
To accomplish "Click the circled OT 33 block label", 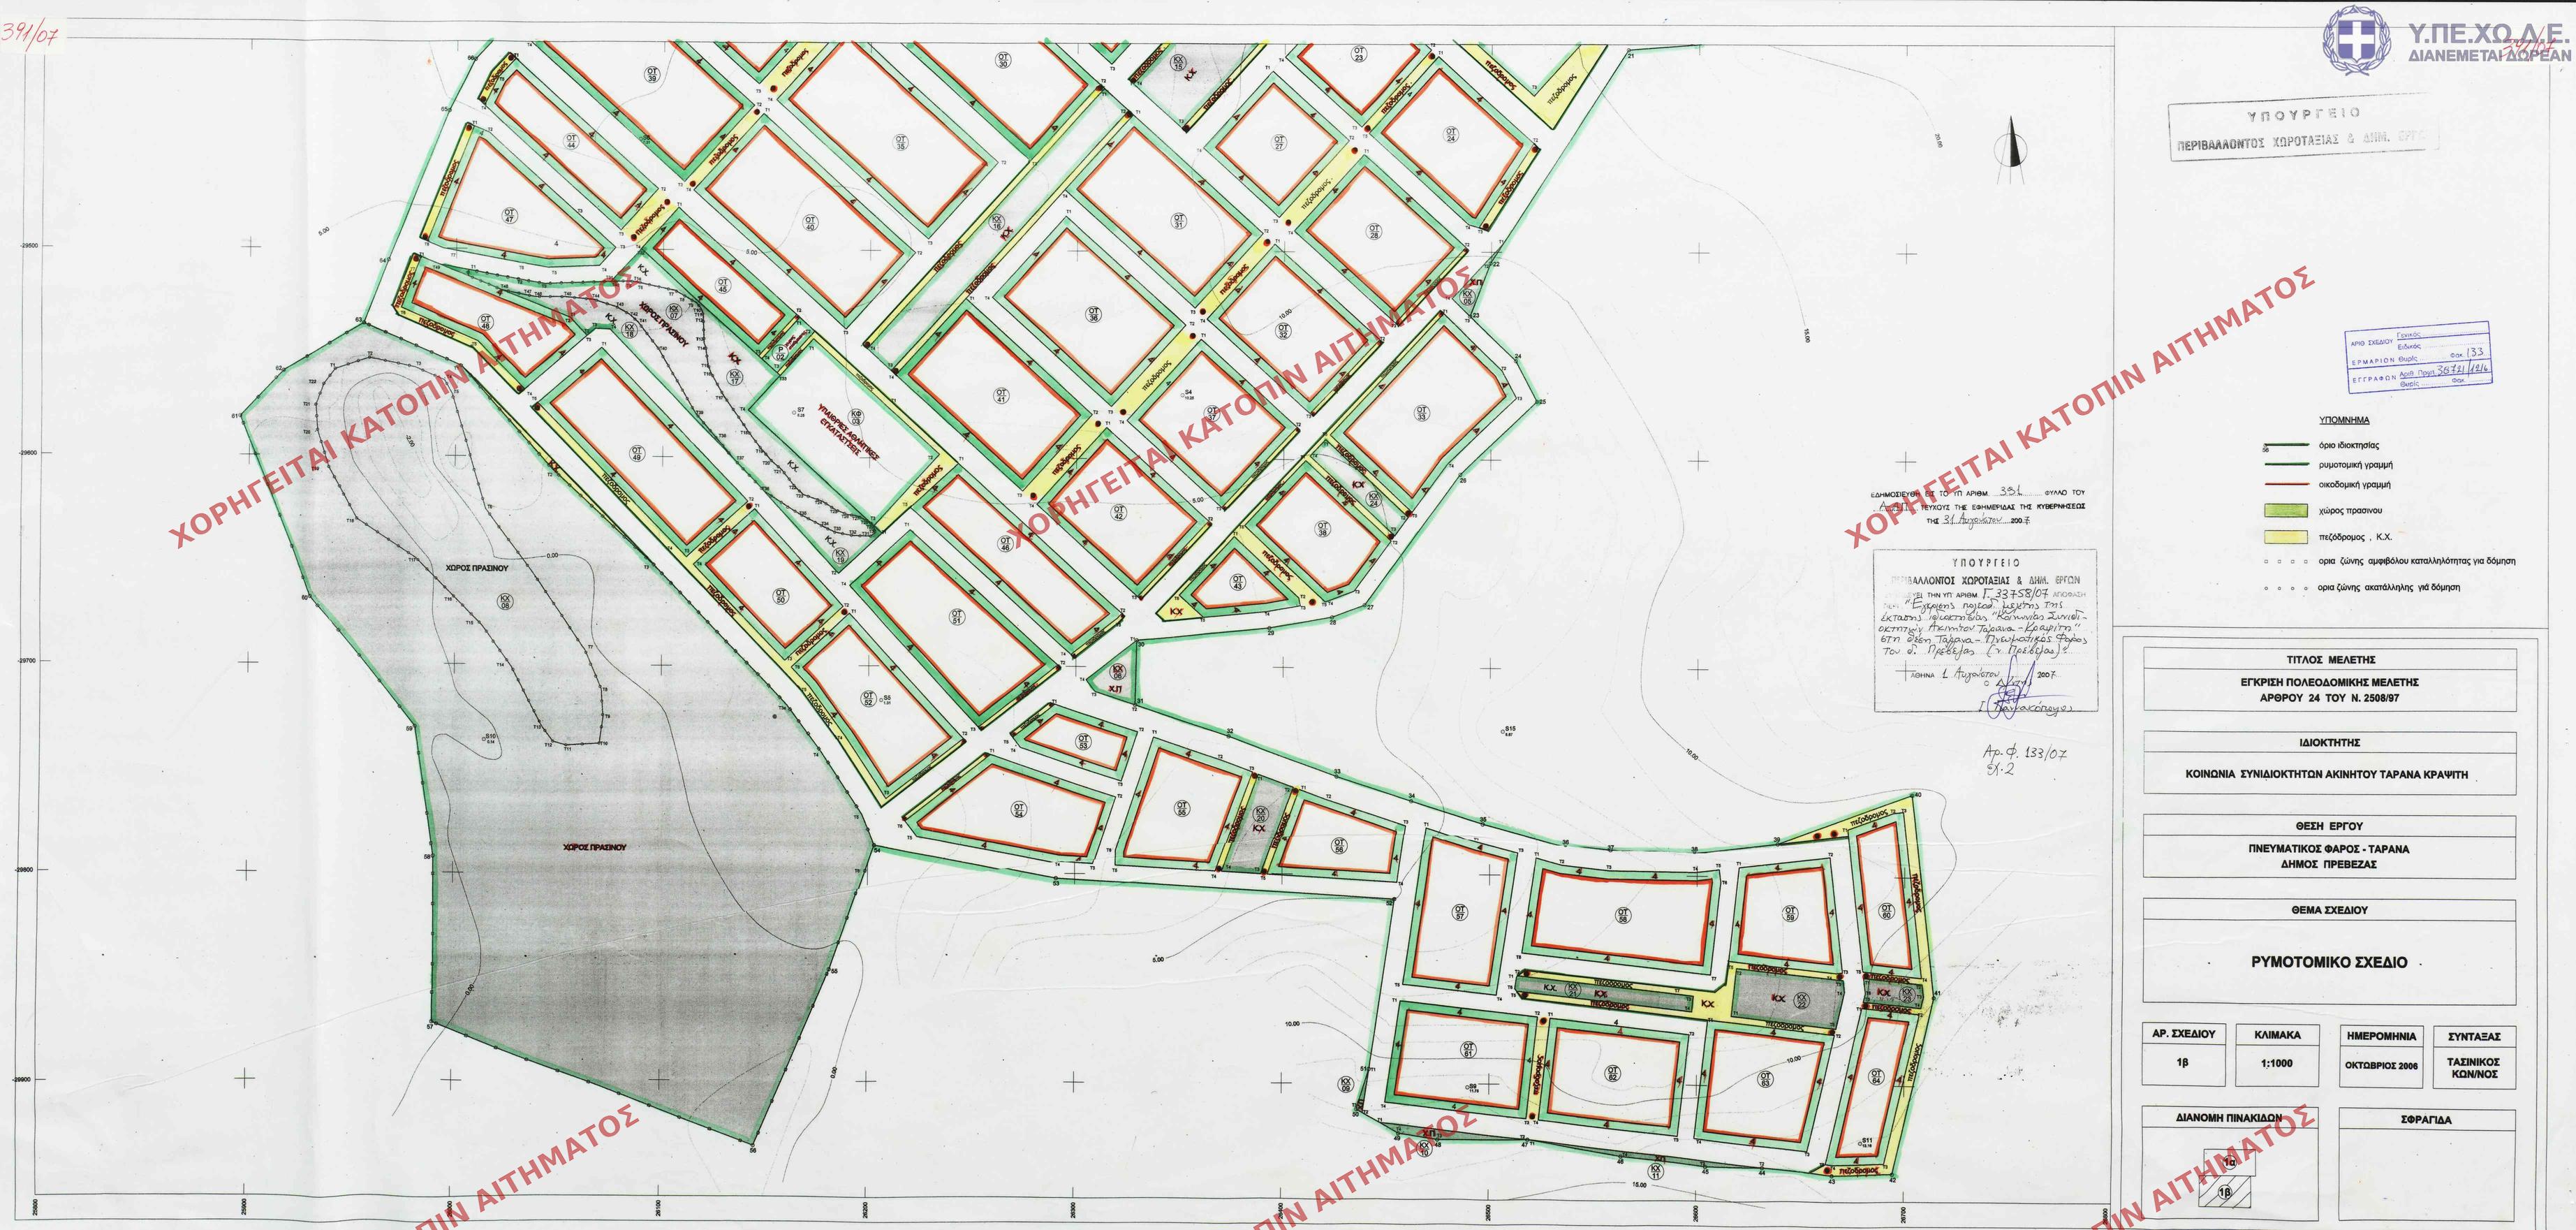I will point(1421,412).
